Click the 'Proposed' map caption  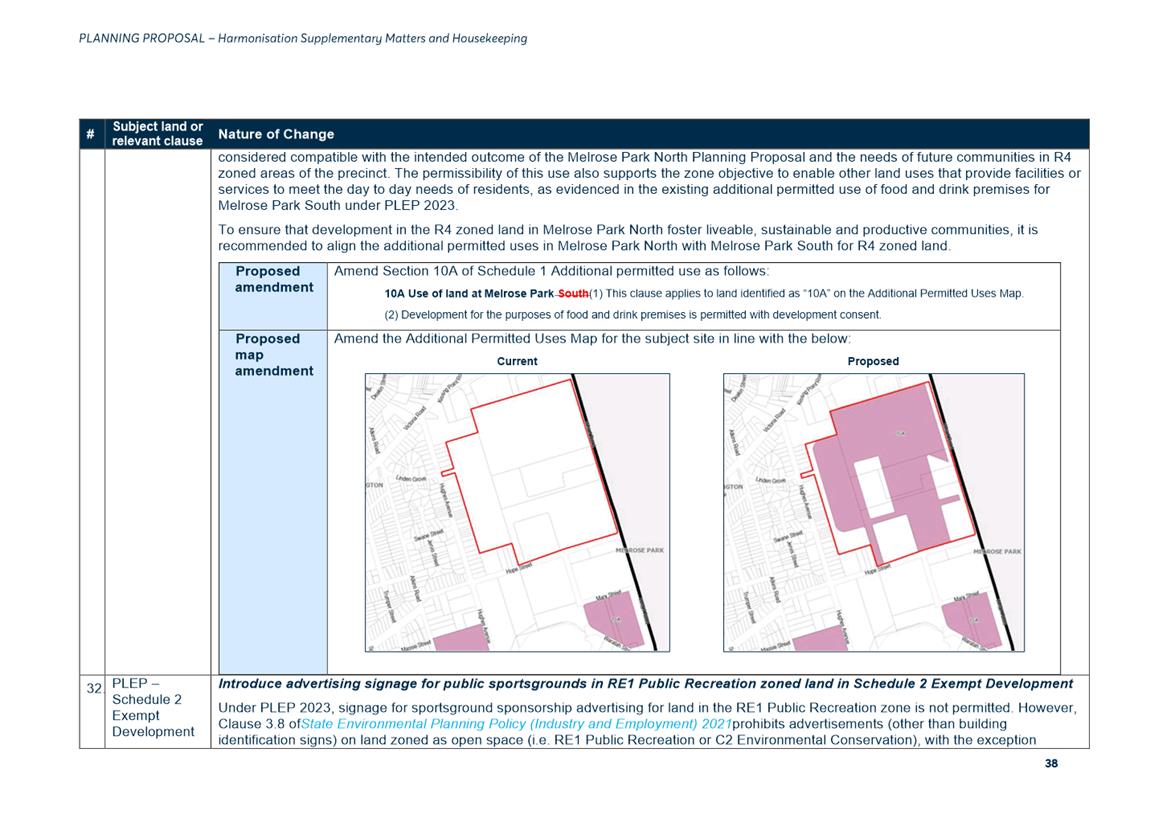tap(873, 361)
